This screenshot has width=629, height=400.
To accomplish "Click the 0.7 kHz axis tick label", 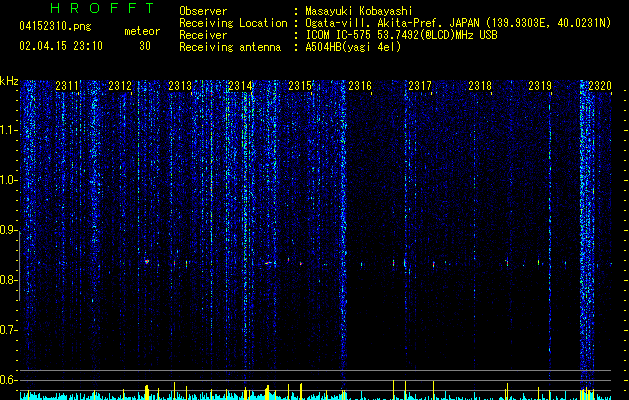I will [x=8, y=330].
